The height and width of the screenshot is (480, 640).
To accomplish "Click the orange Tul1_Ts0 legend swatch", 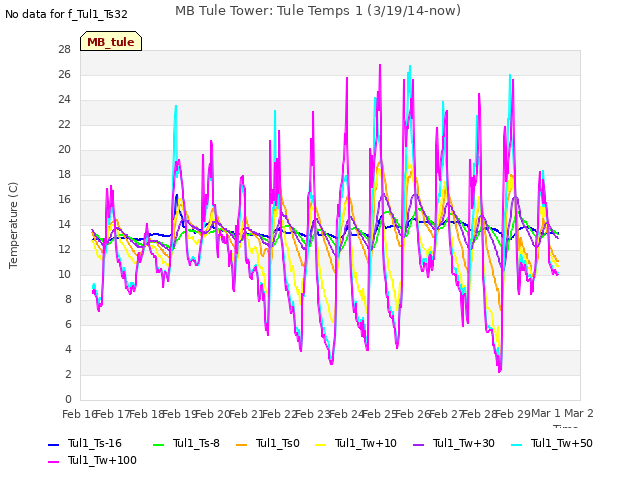I will (242, 444).
